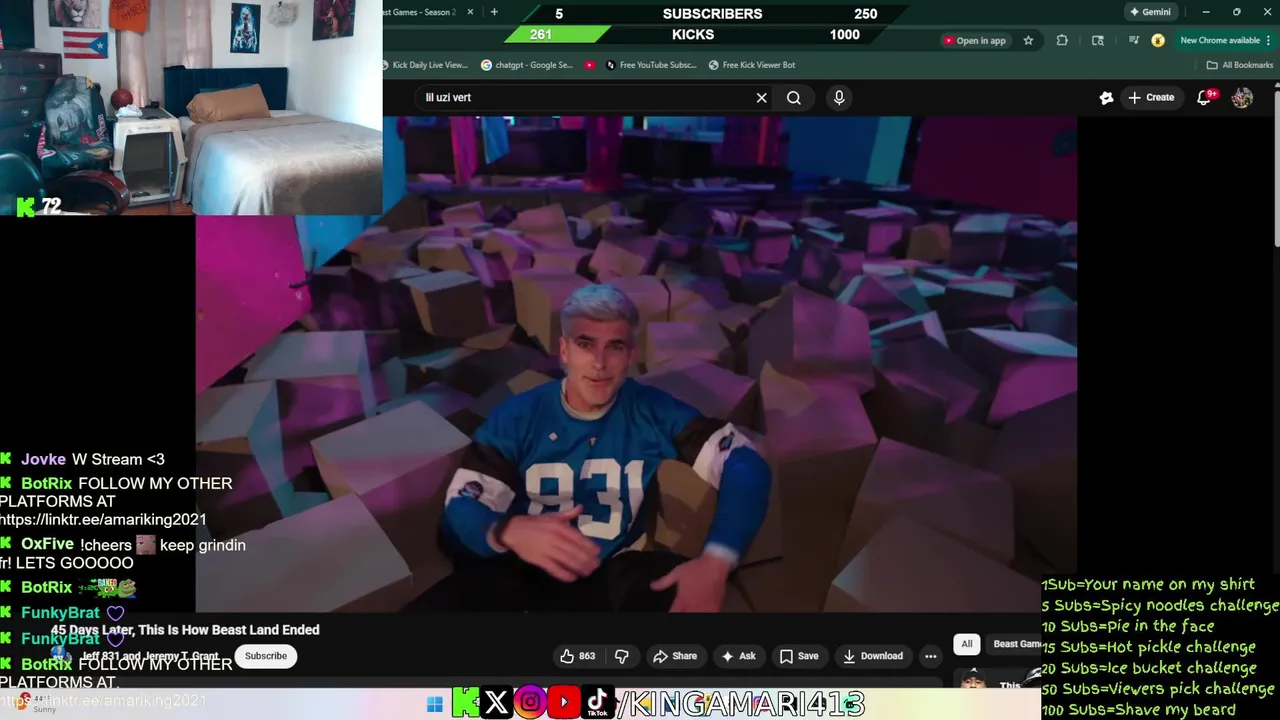Open more actions three-dot menu under video

pos(931,656)
